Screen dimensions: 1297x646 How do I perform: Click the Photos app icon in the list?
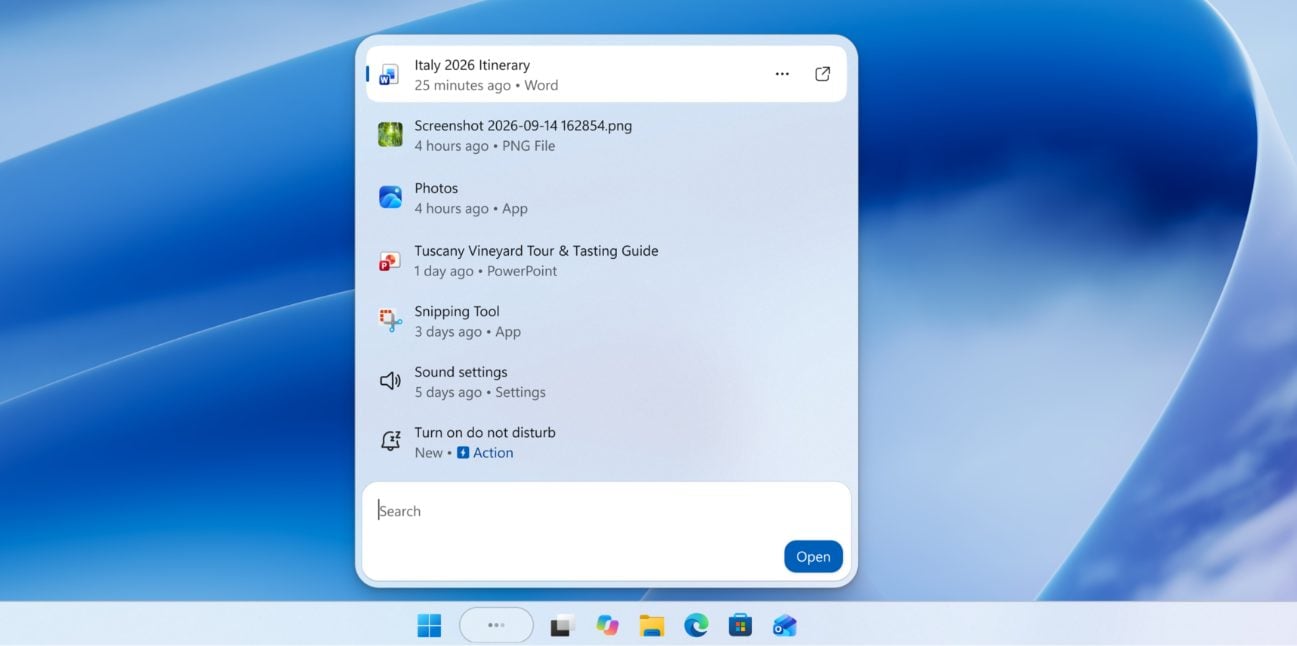[390, 197]
